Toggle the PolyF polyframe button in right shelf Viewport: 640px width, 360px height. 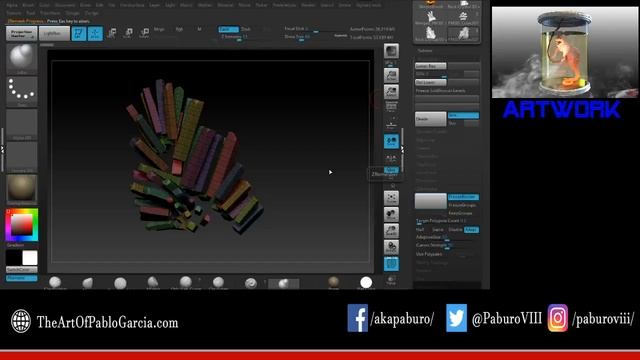point(391,263)
